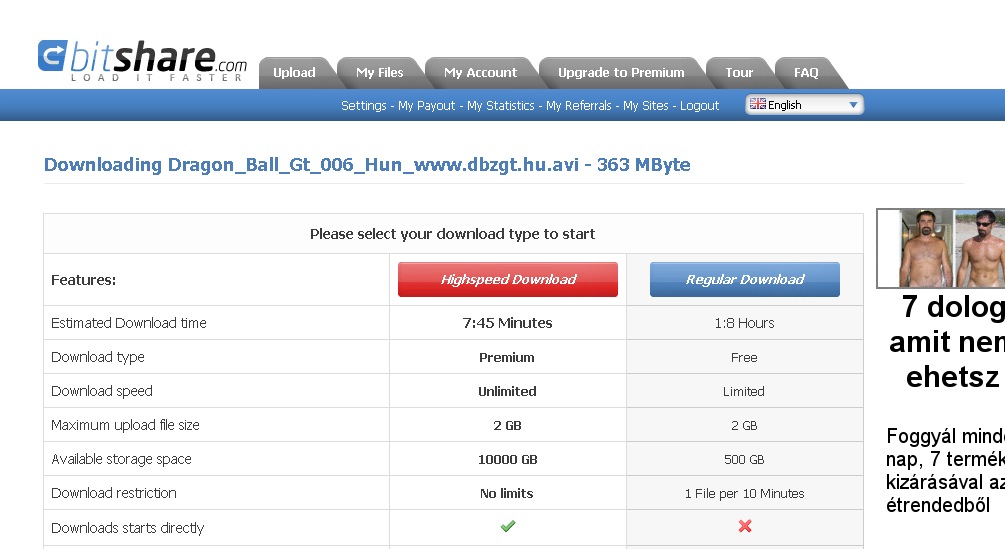The image size is (1005, 549).
Task: Click the bold '2 GB' premium value
Action: click(508, 425)
